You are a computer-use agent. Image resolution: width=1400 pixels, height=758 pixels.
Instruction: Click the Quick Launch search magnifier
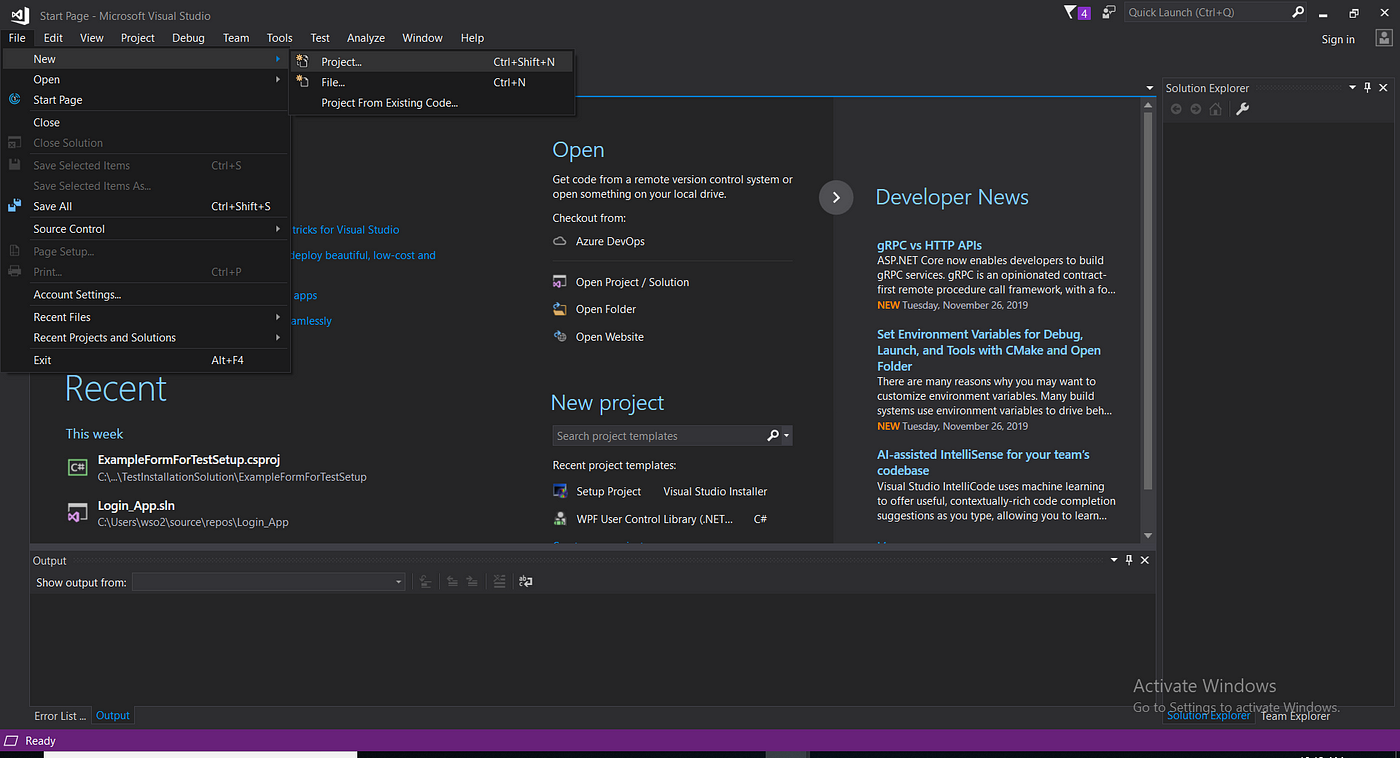coord(1298,12)
